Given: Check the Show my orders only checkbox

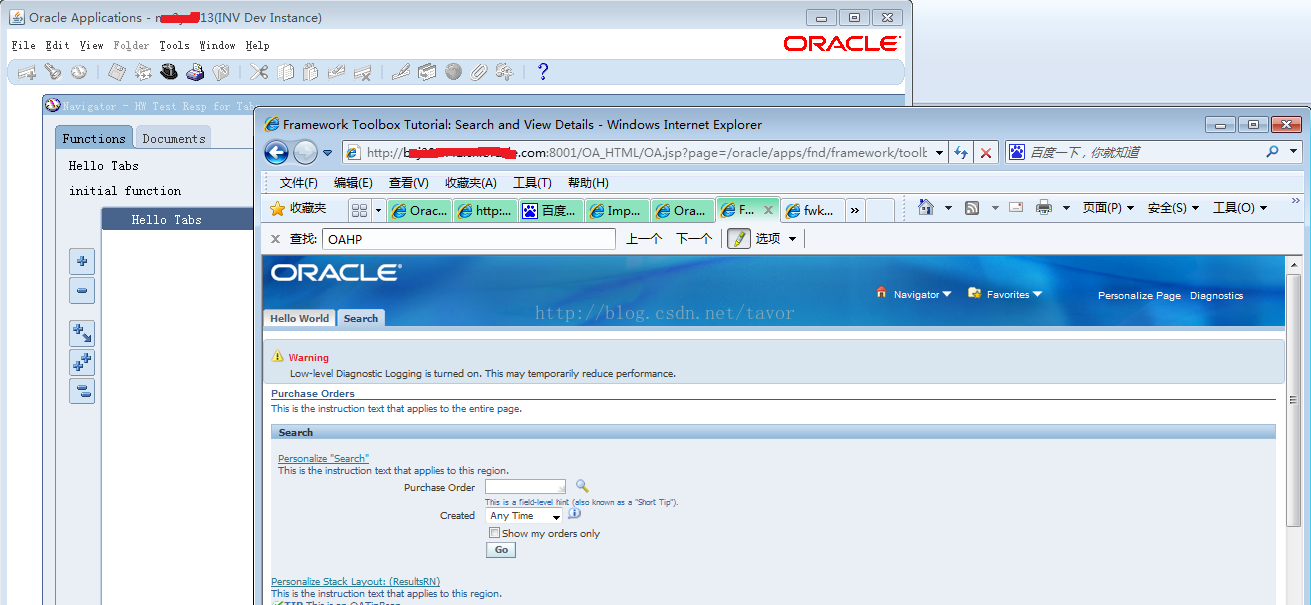Looking at the screenshot, I should pyautogui.click(x=494, y=533).
